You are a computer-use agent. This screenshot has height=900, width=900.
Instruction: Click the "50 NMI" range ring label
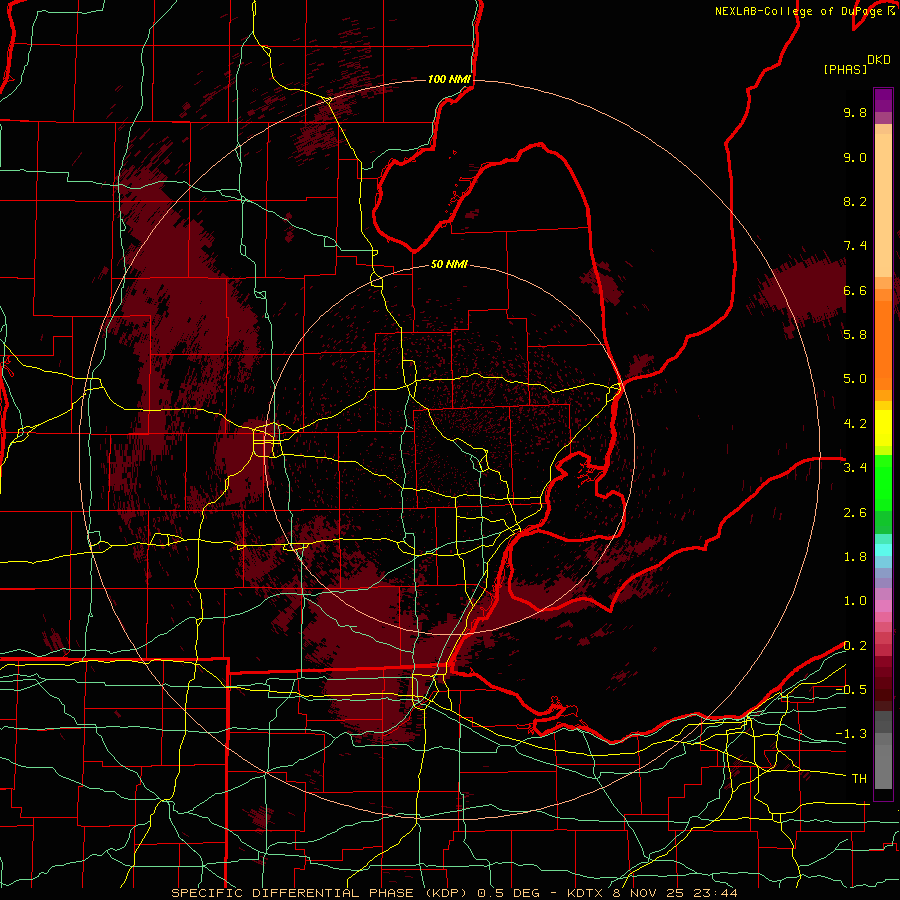(449, 264)
